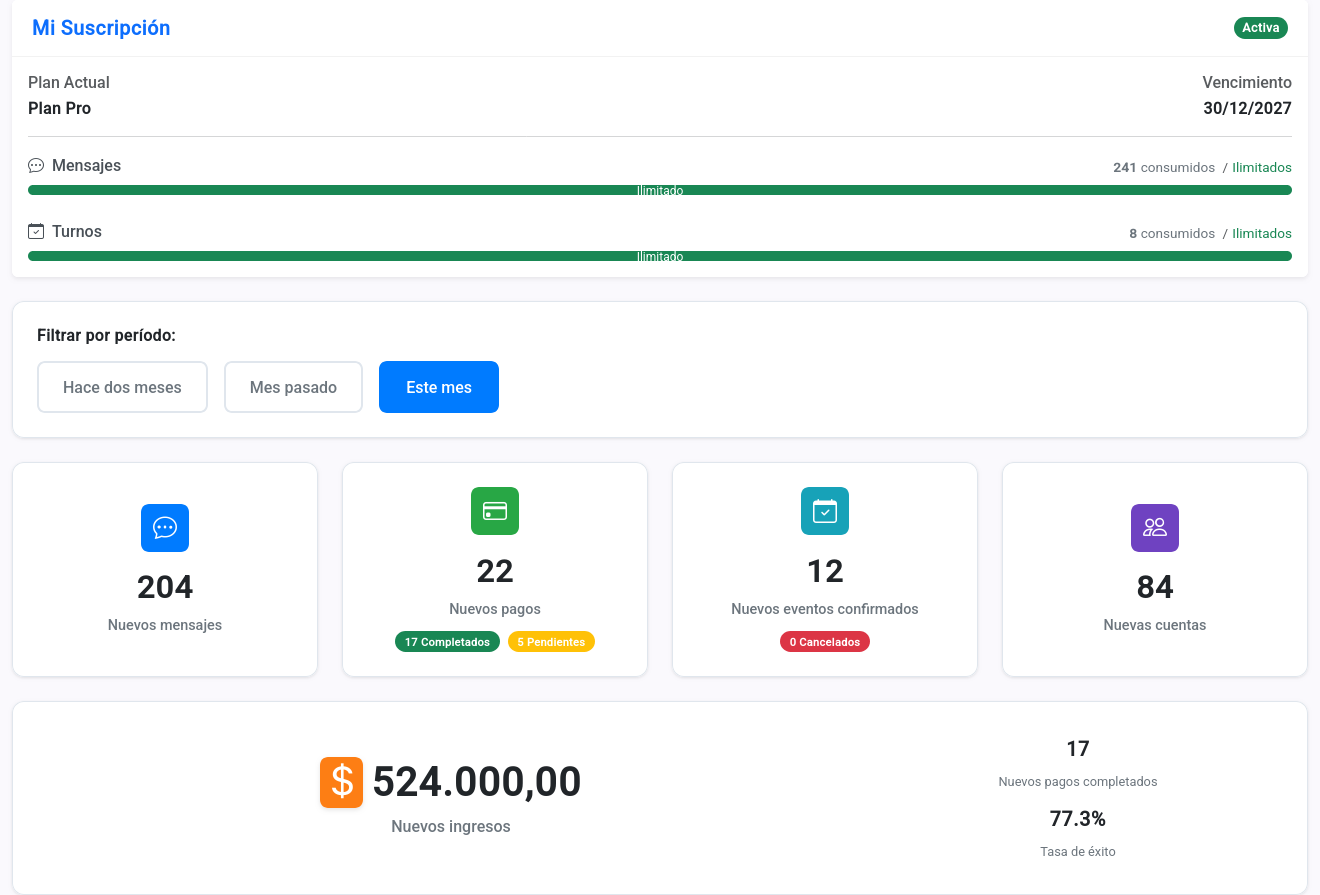Click the 22 new payments number

[x=495, y=571]
